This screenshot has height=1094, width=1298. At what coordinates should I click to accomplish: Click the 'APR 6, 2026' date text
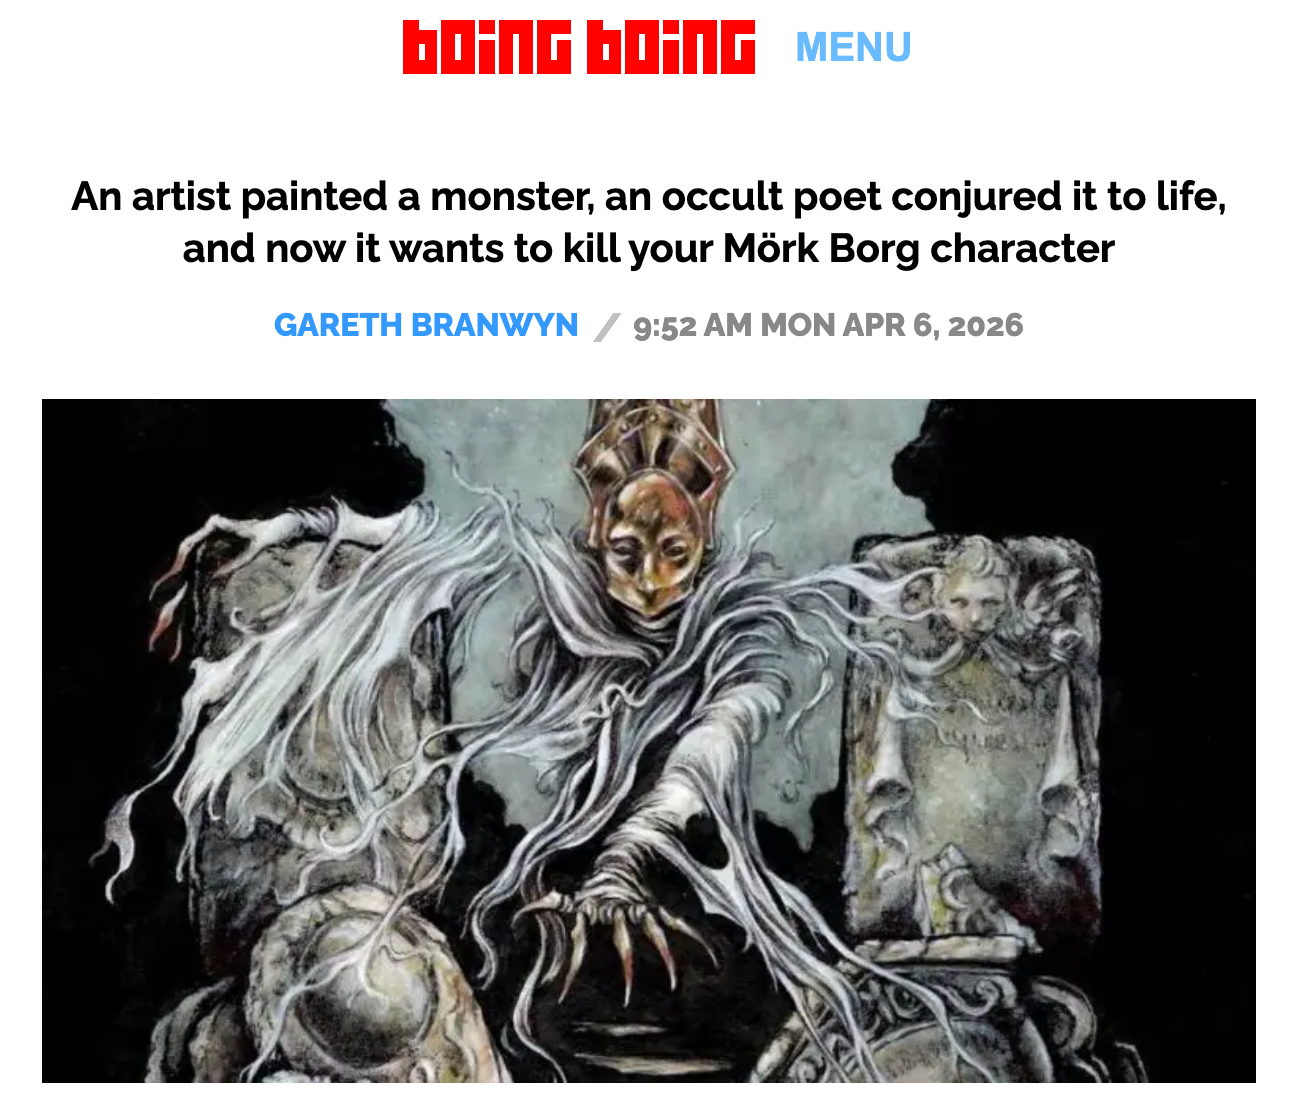pyautogui.click(x=934, y=325)
